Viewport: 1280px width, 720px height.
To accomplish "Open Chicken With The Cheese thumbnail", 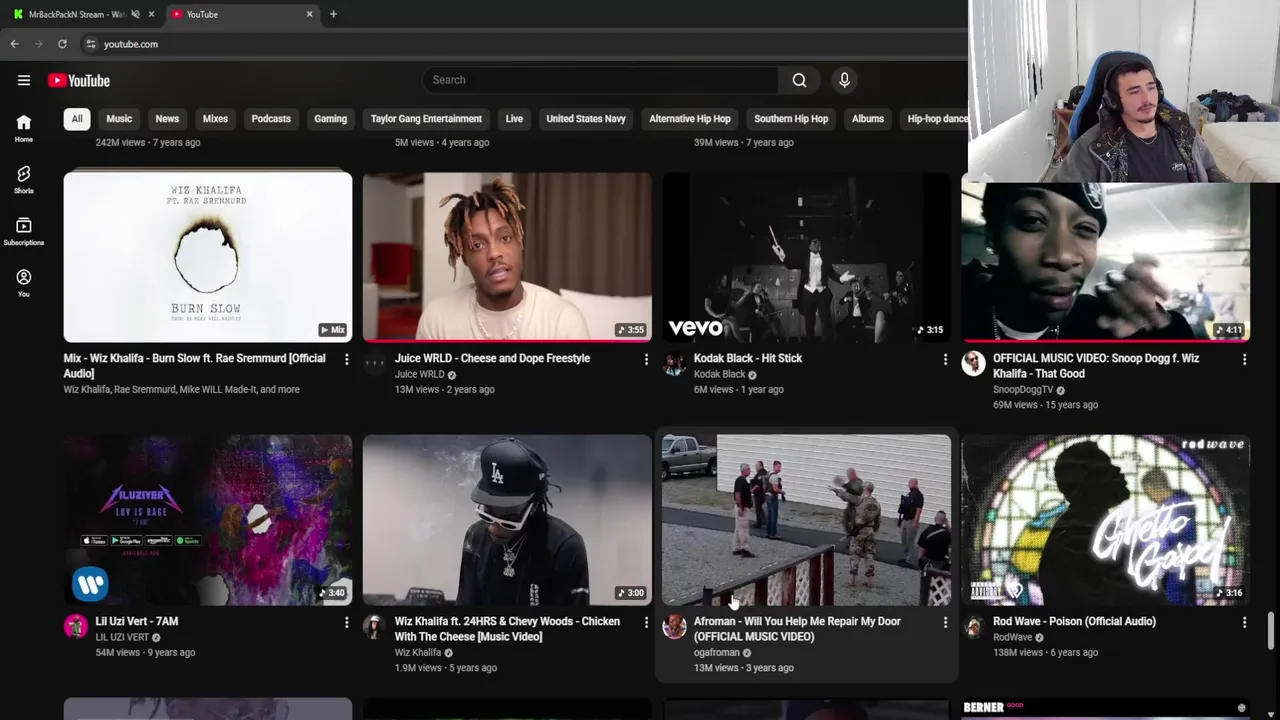I will point(507,520).
